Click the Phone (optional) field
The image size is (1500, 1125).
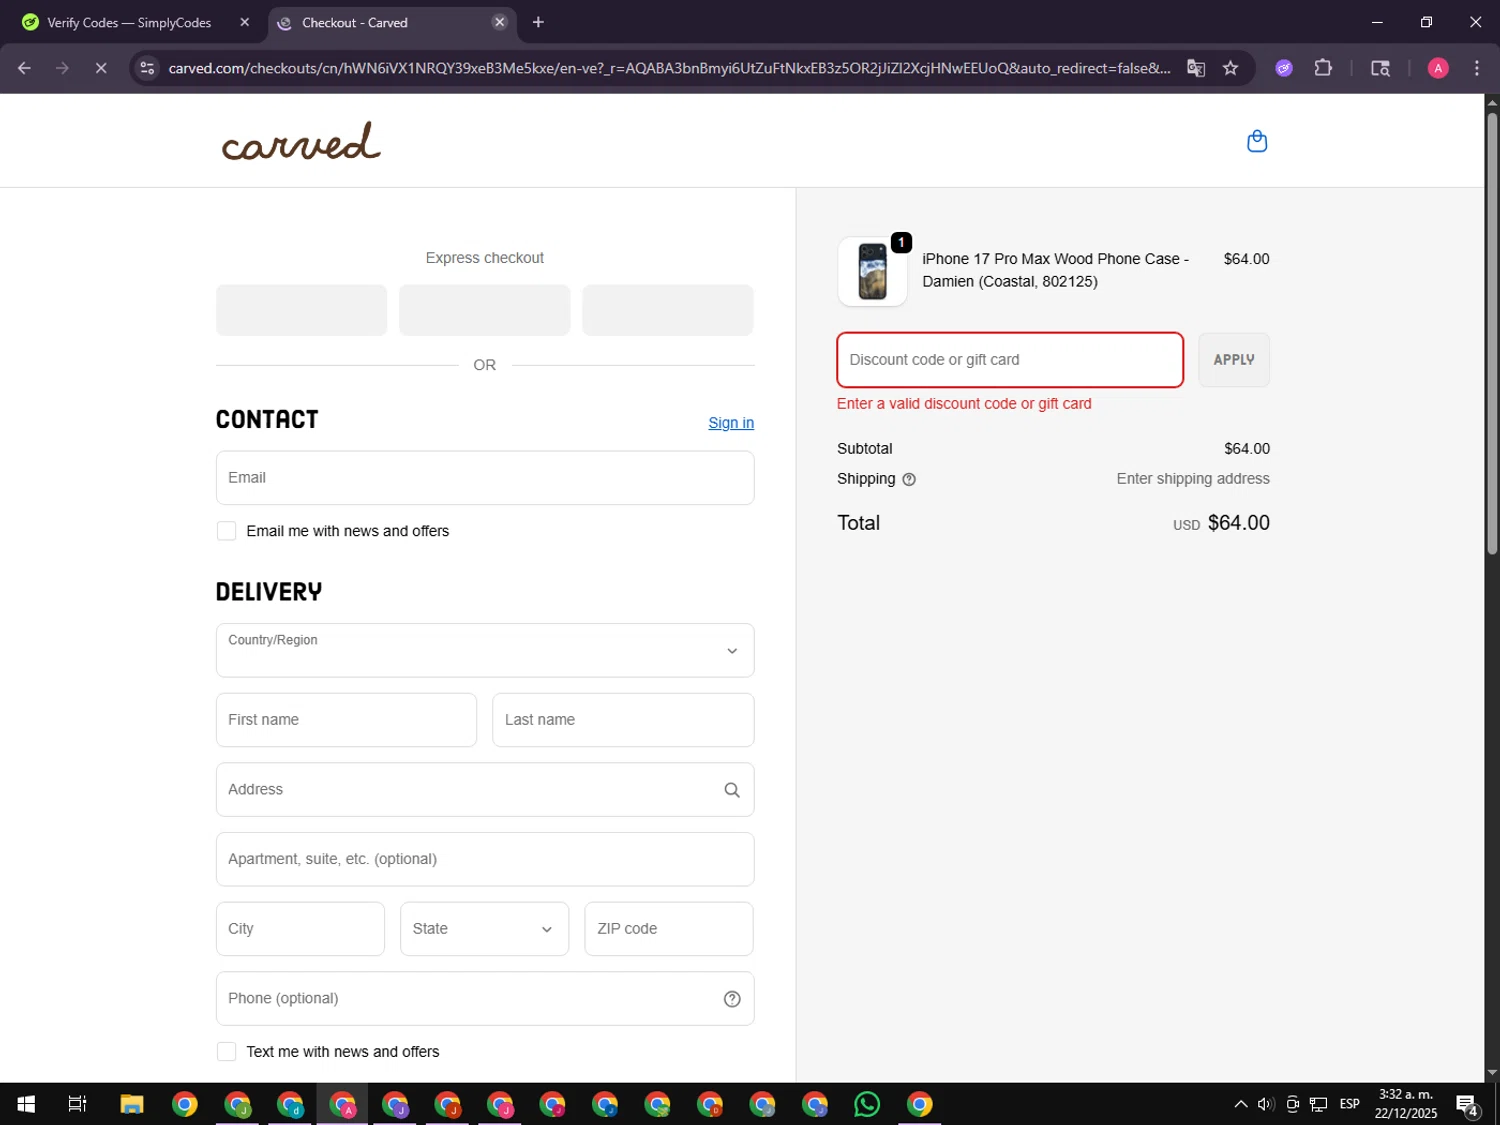pos(485,999)
